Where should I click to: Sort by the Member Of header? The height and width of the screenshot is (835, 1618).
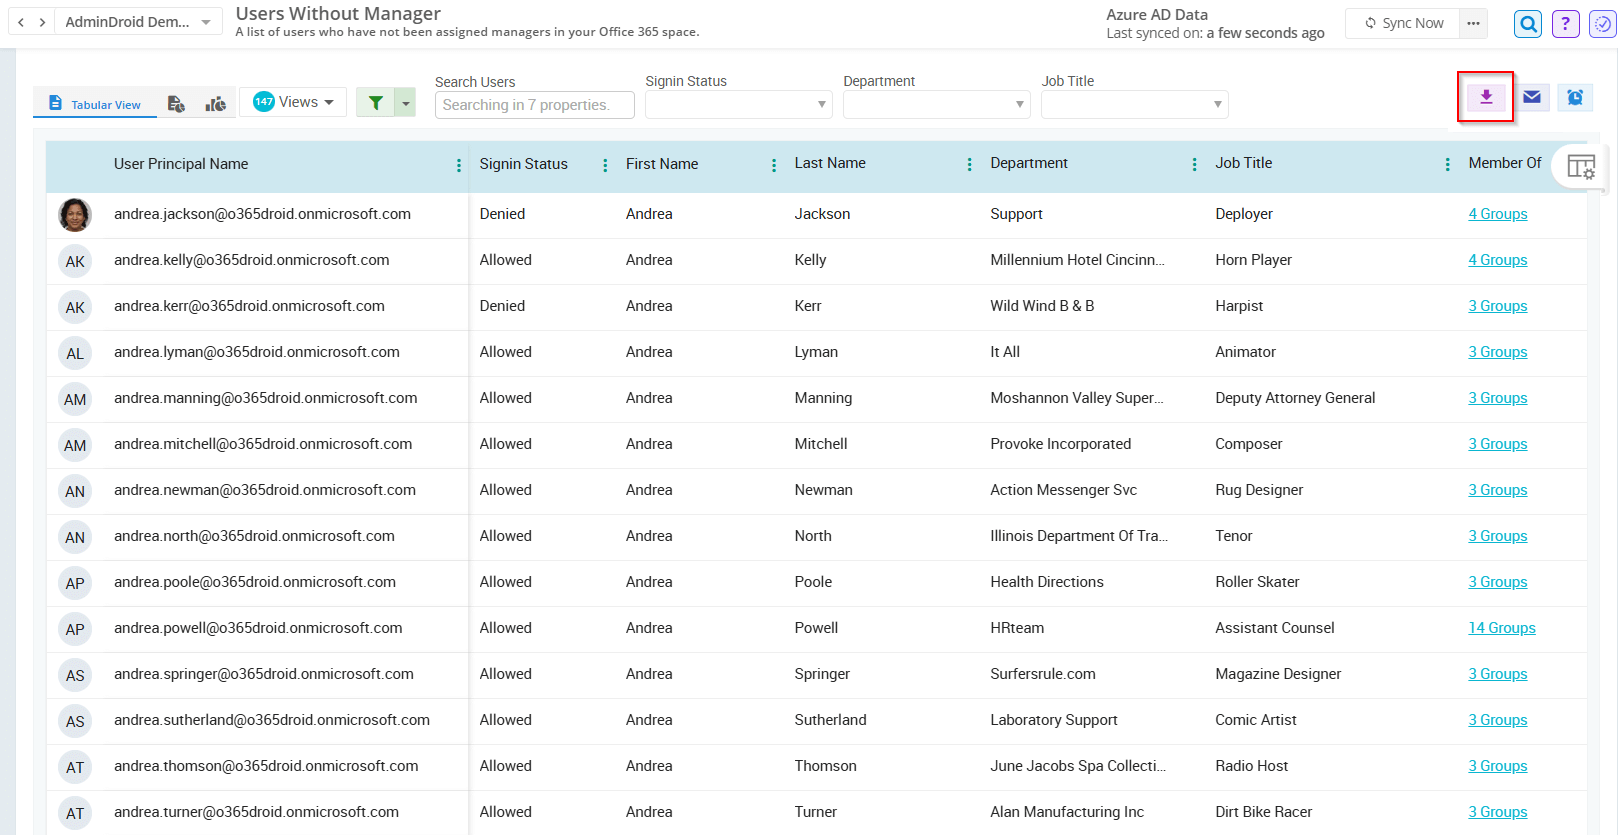tap(1504, 163)
